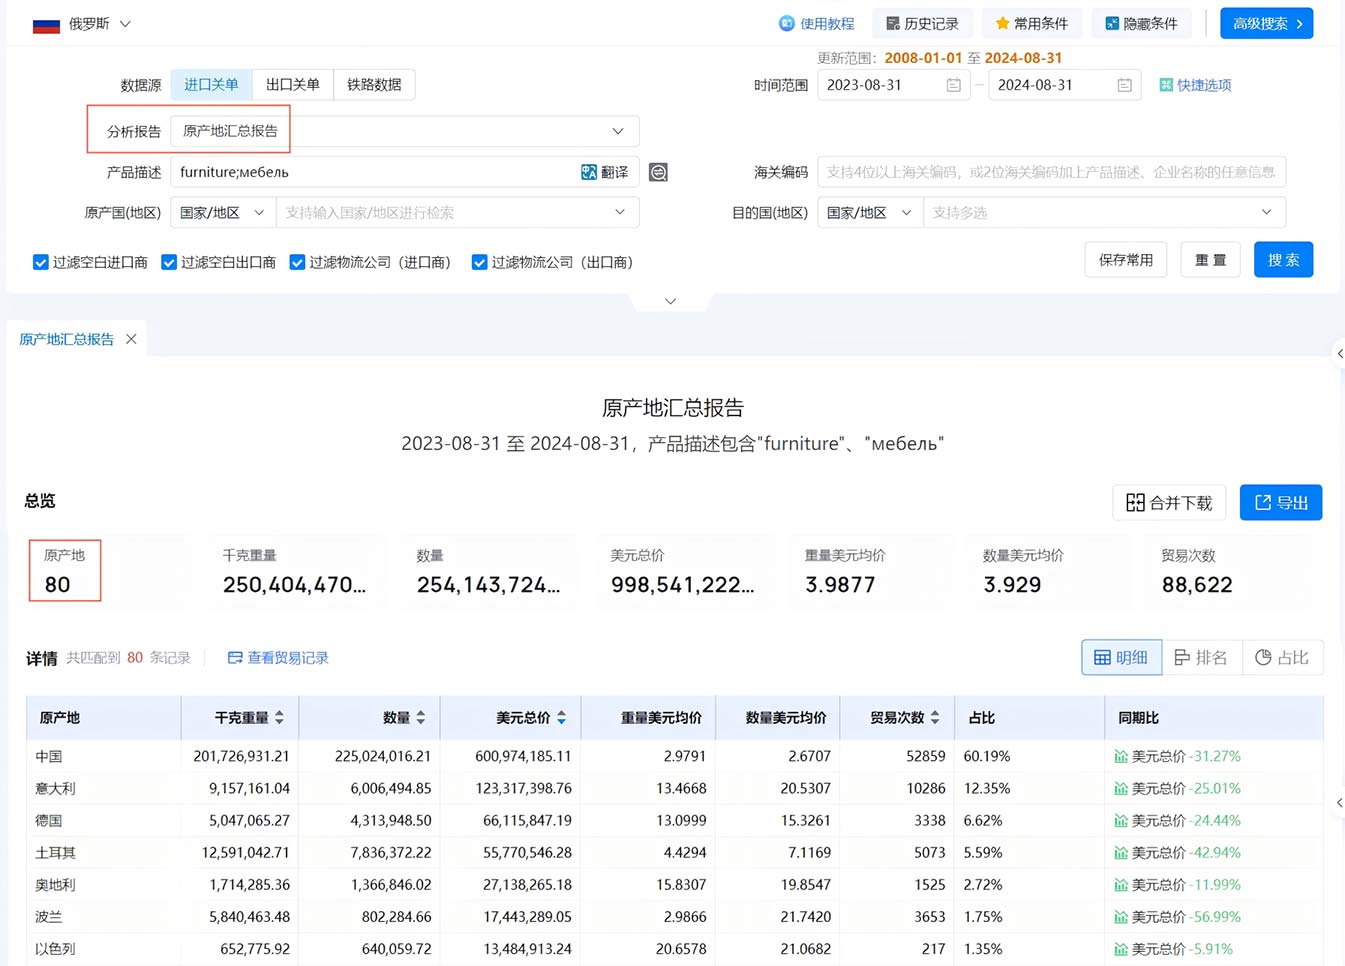Click 隐藏条件 hide conditions button
Viewport: 1345px width, 966px height.
(1141, 24)
